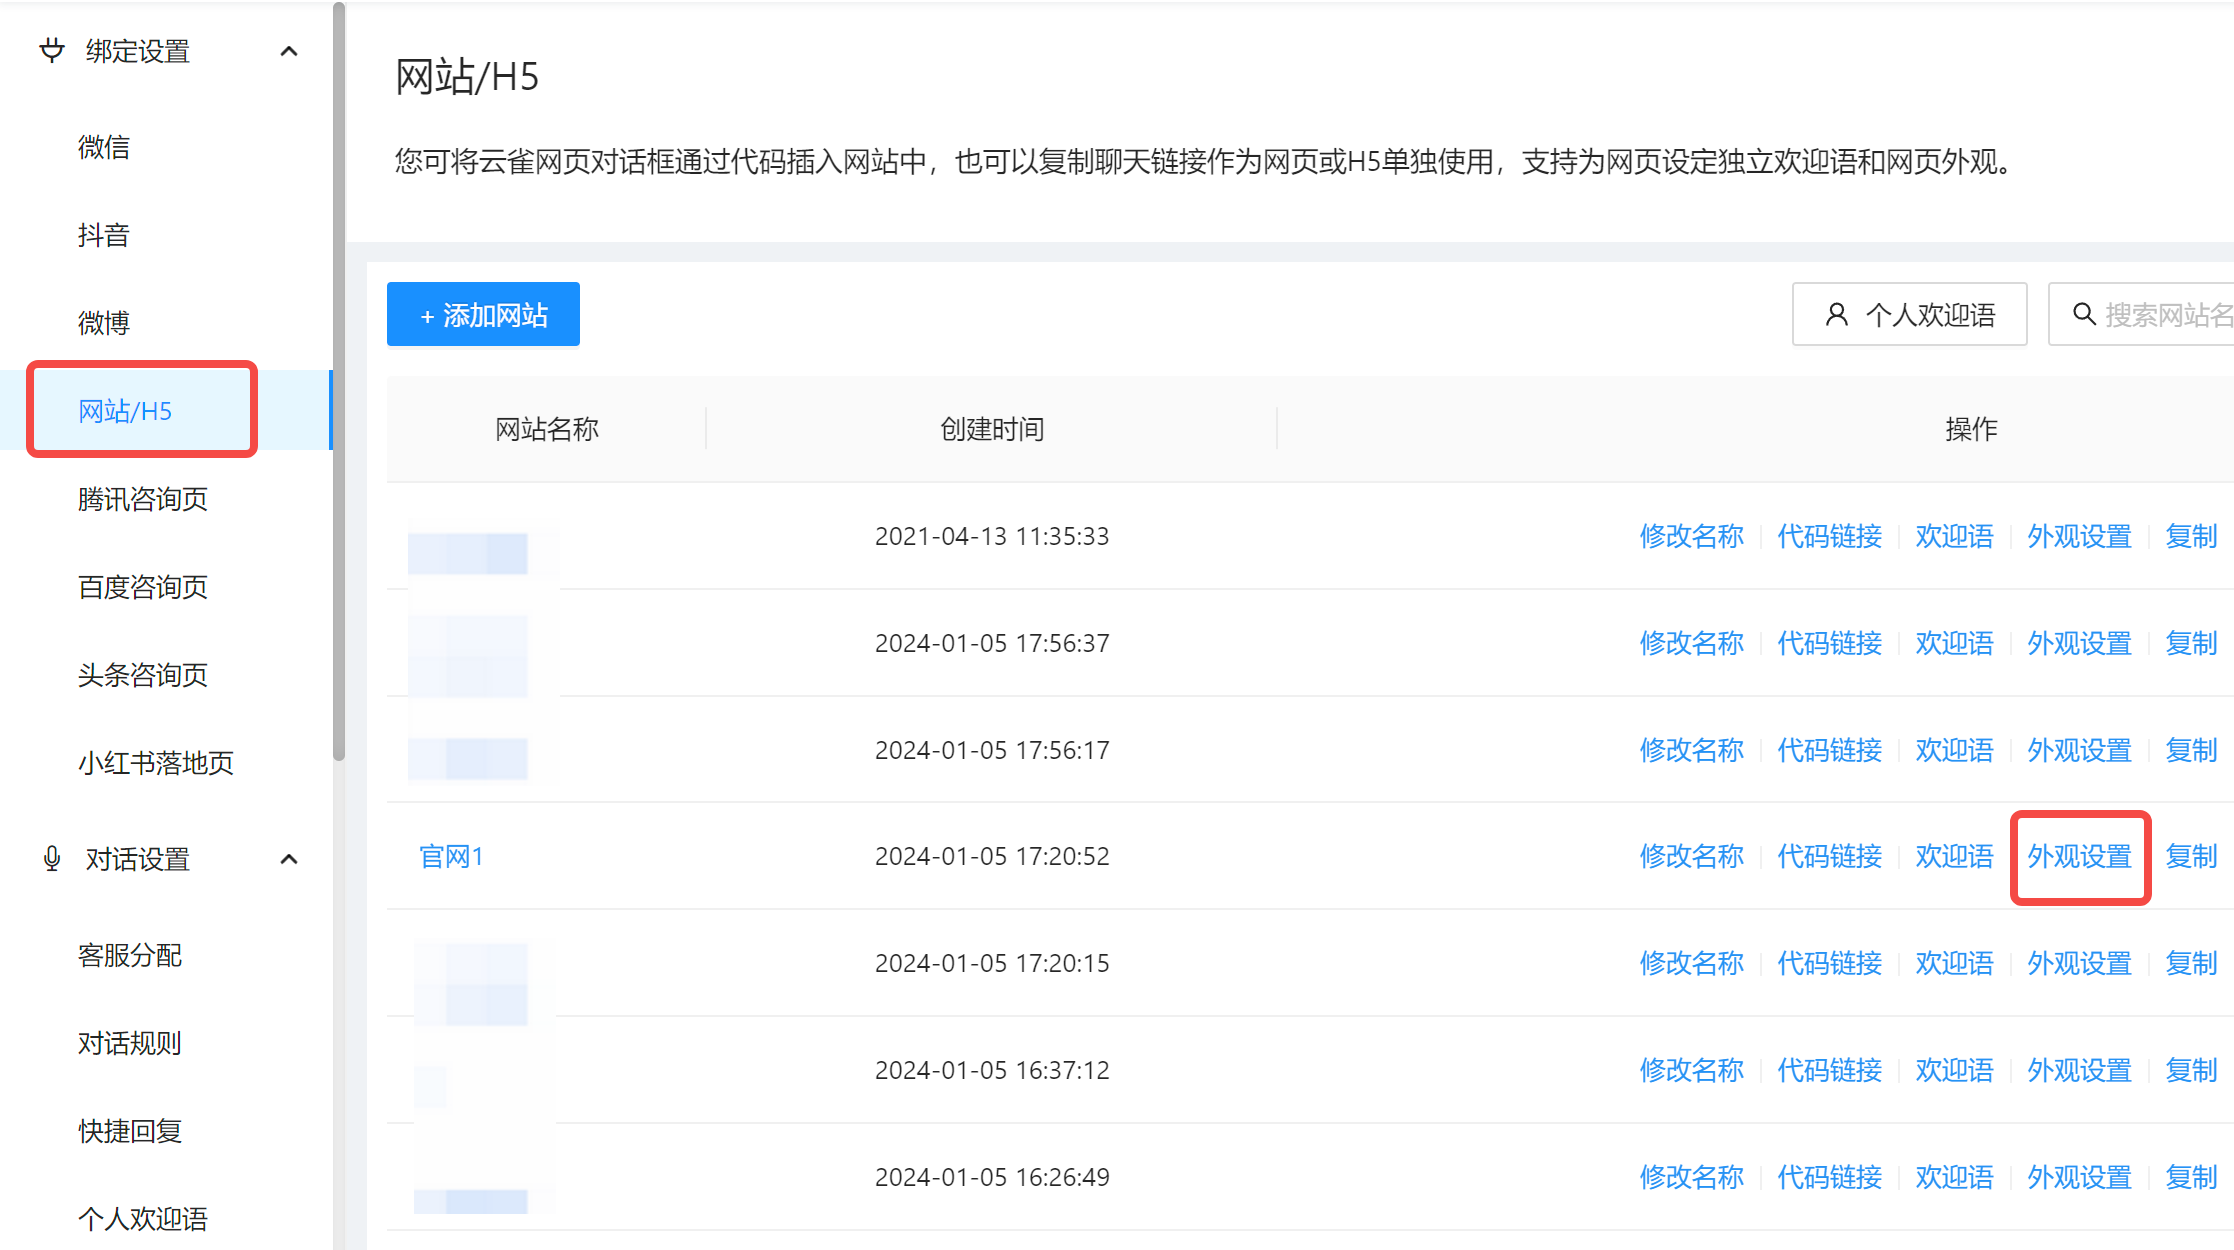
Task: Open 欢迎语 settings for 官网1
Action: [1954, 856]
